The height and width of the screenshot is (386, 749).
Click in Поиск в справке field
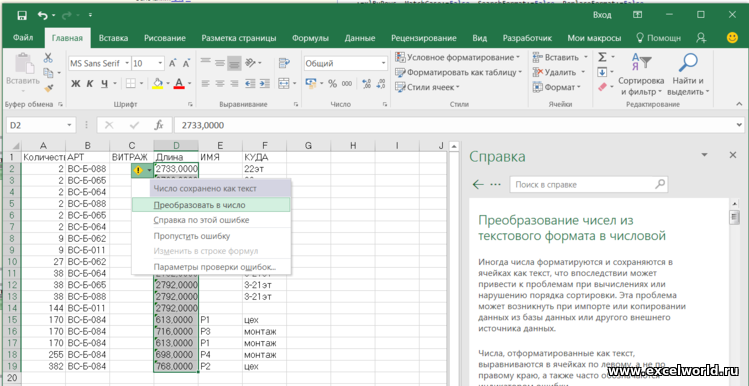pos(588,184)
